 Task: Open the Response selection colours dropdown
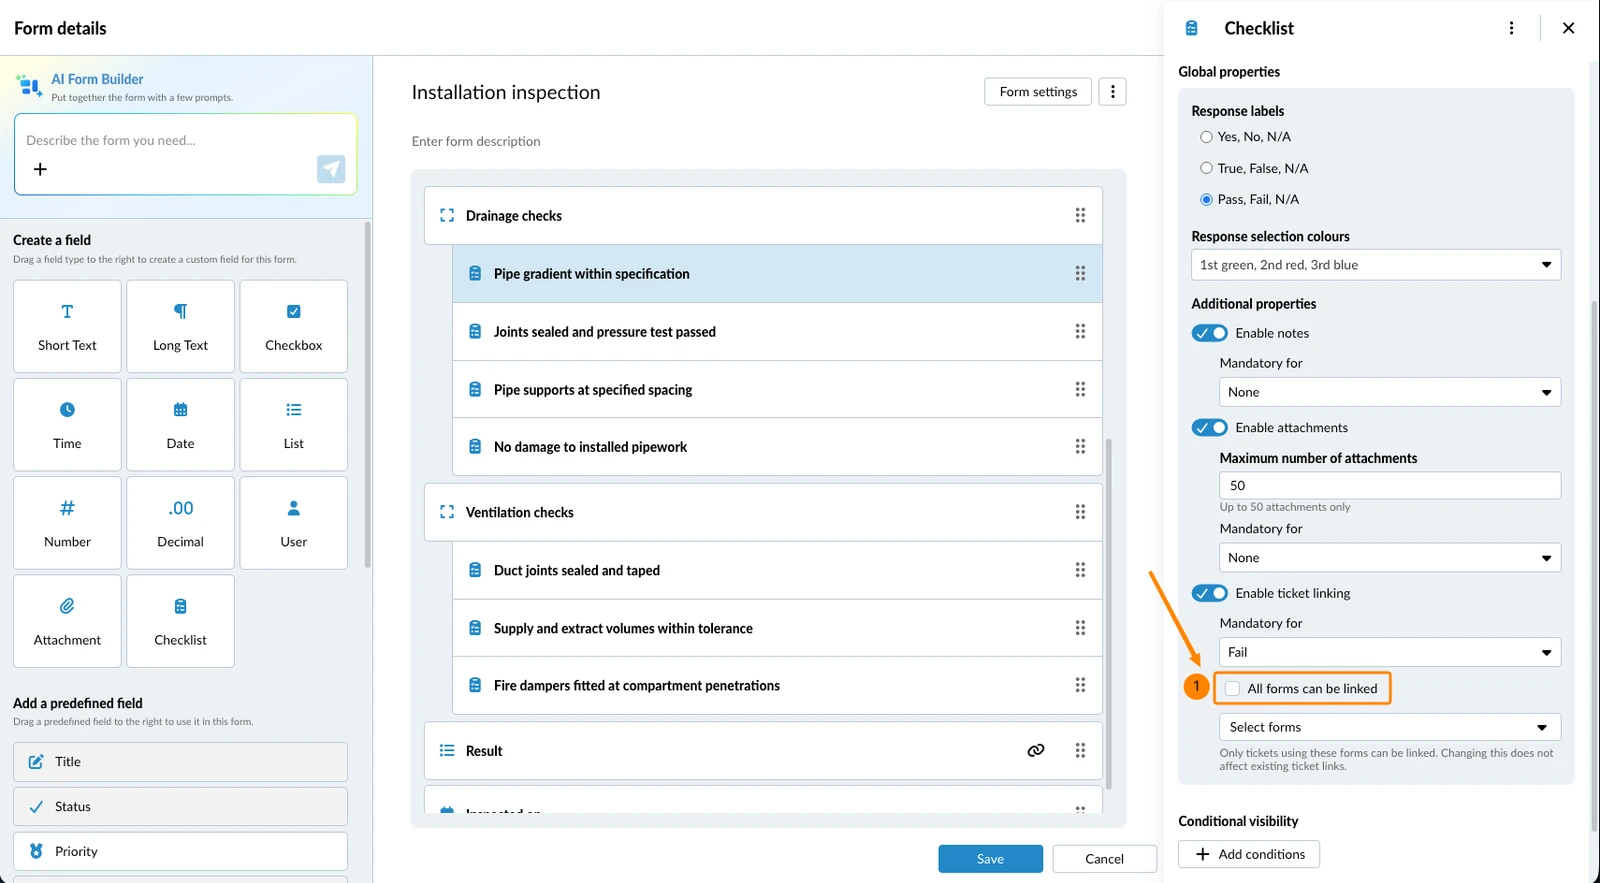point(1376,265)
